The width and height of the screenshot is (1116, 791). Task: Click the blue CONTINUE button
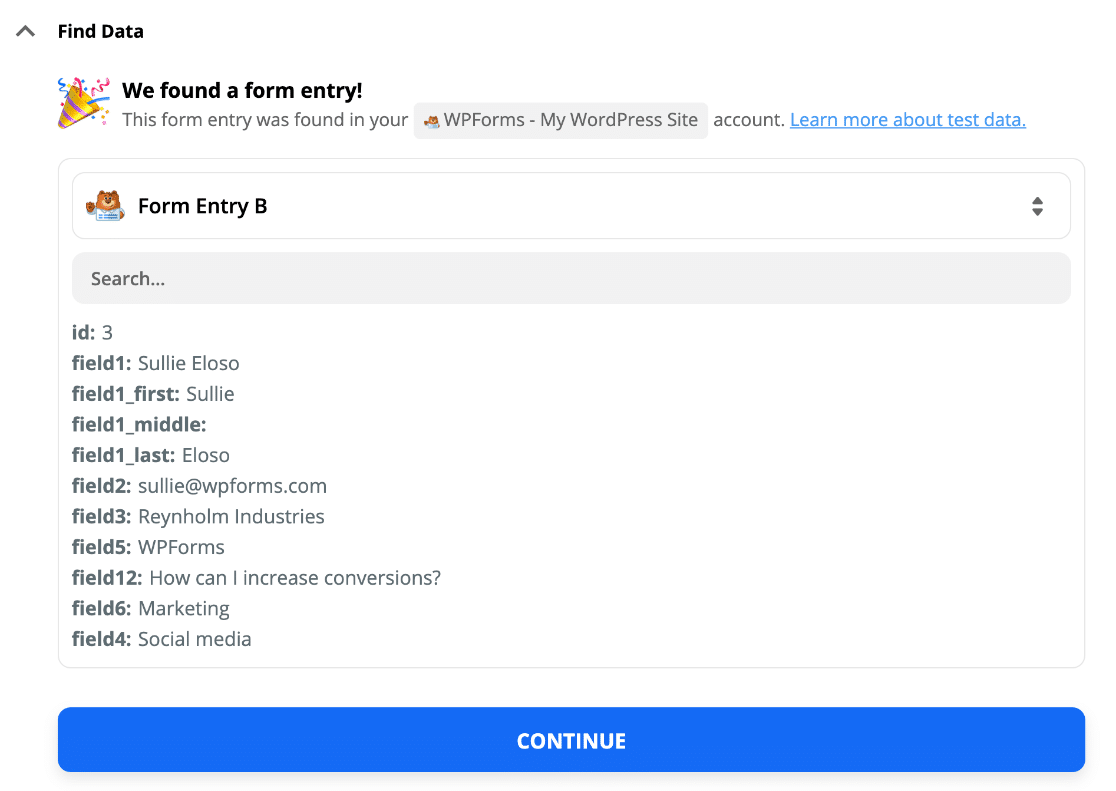point(571,740)
